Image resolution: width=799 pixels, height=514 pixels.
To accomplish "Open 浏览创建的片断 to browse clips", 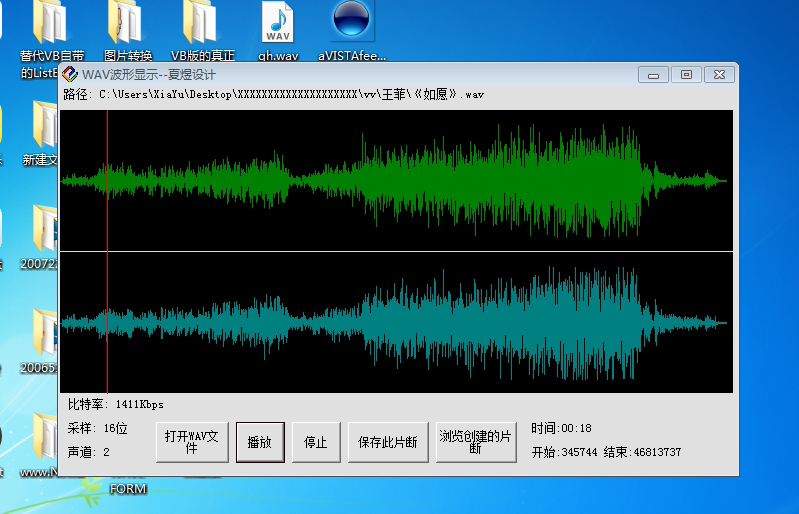I will point(475,441).
